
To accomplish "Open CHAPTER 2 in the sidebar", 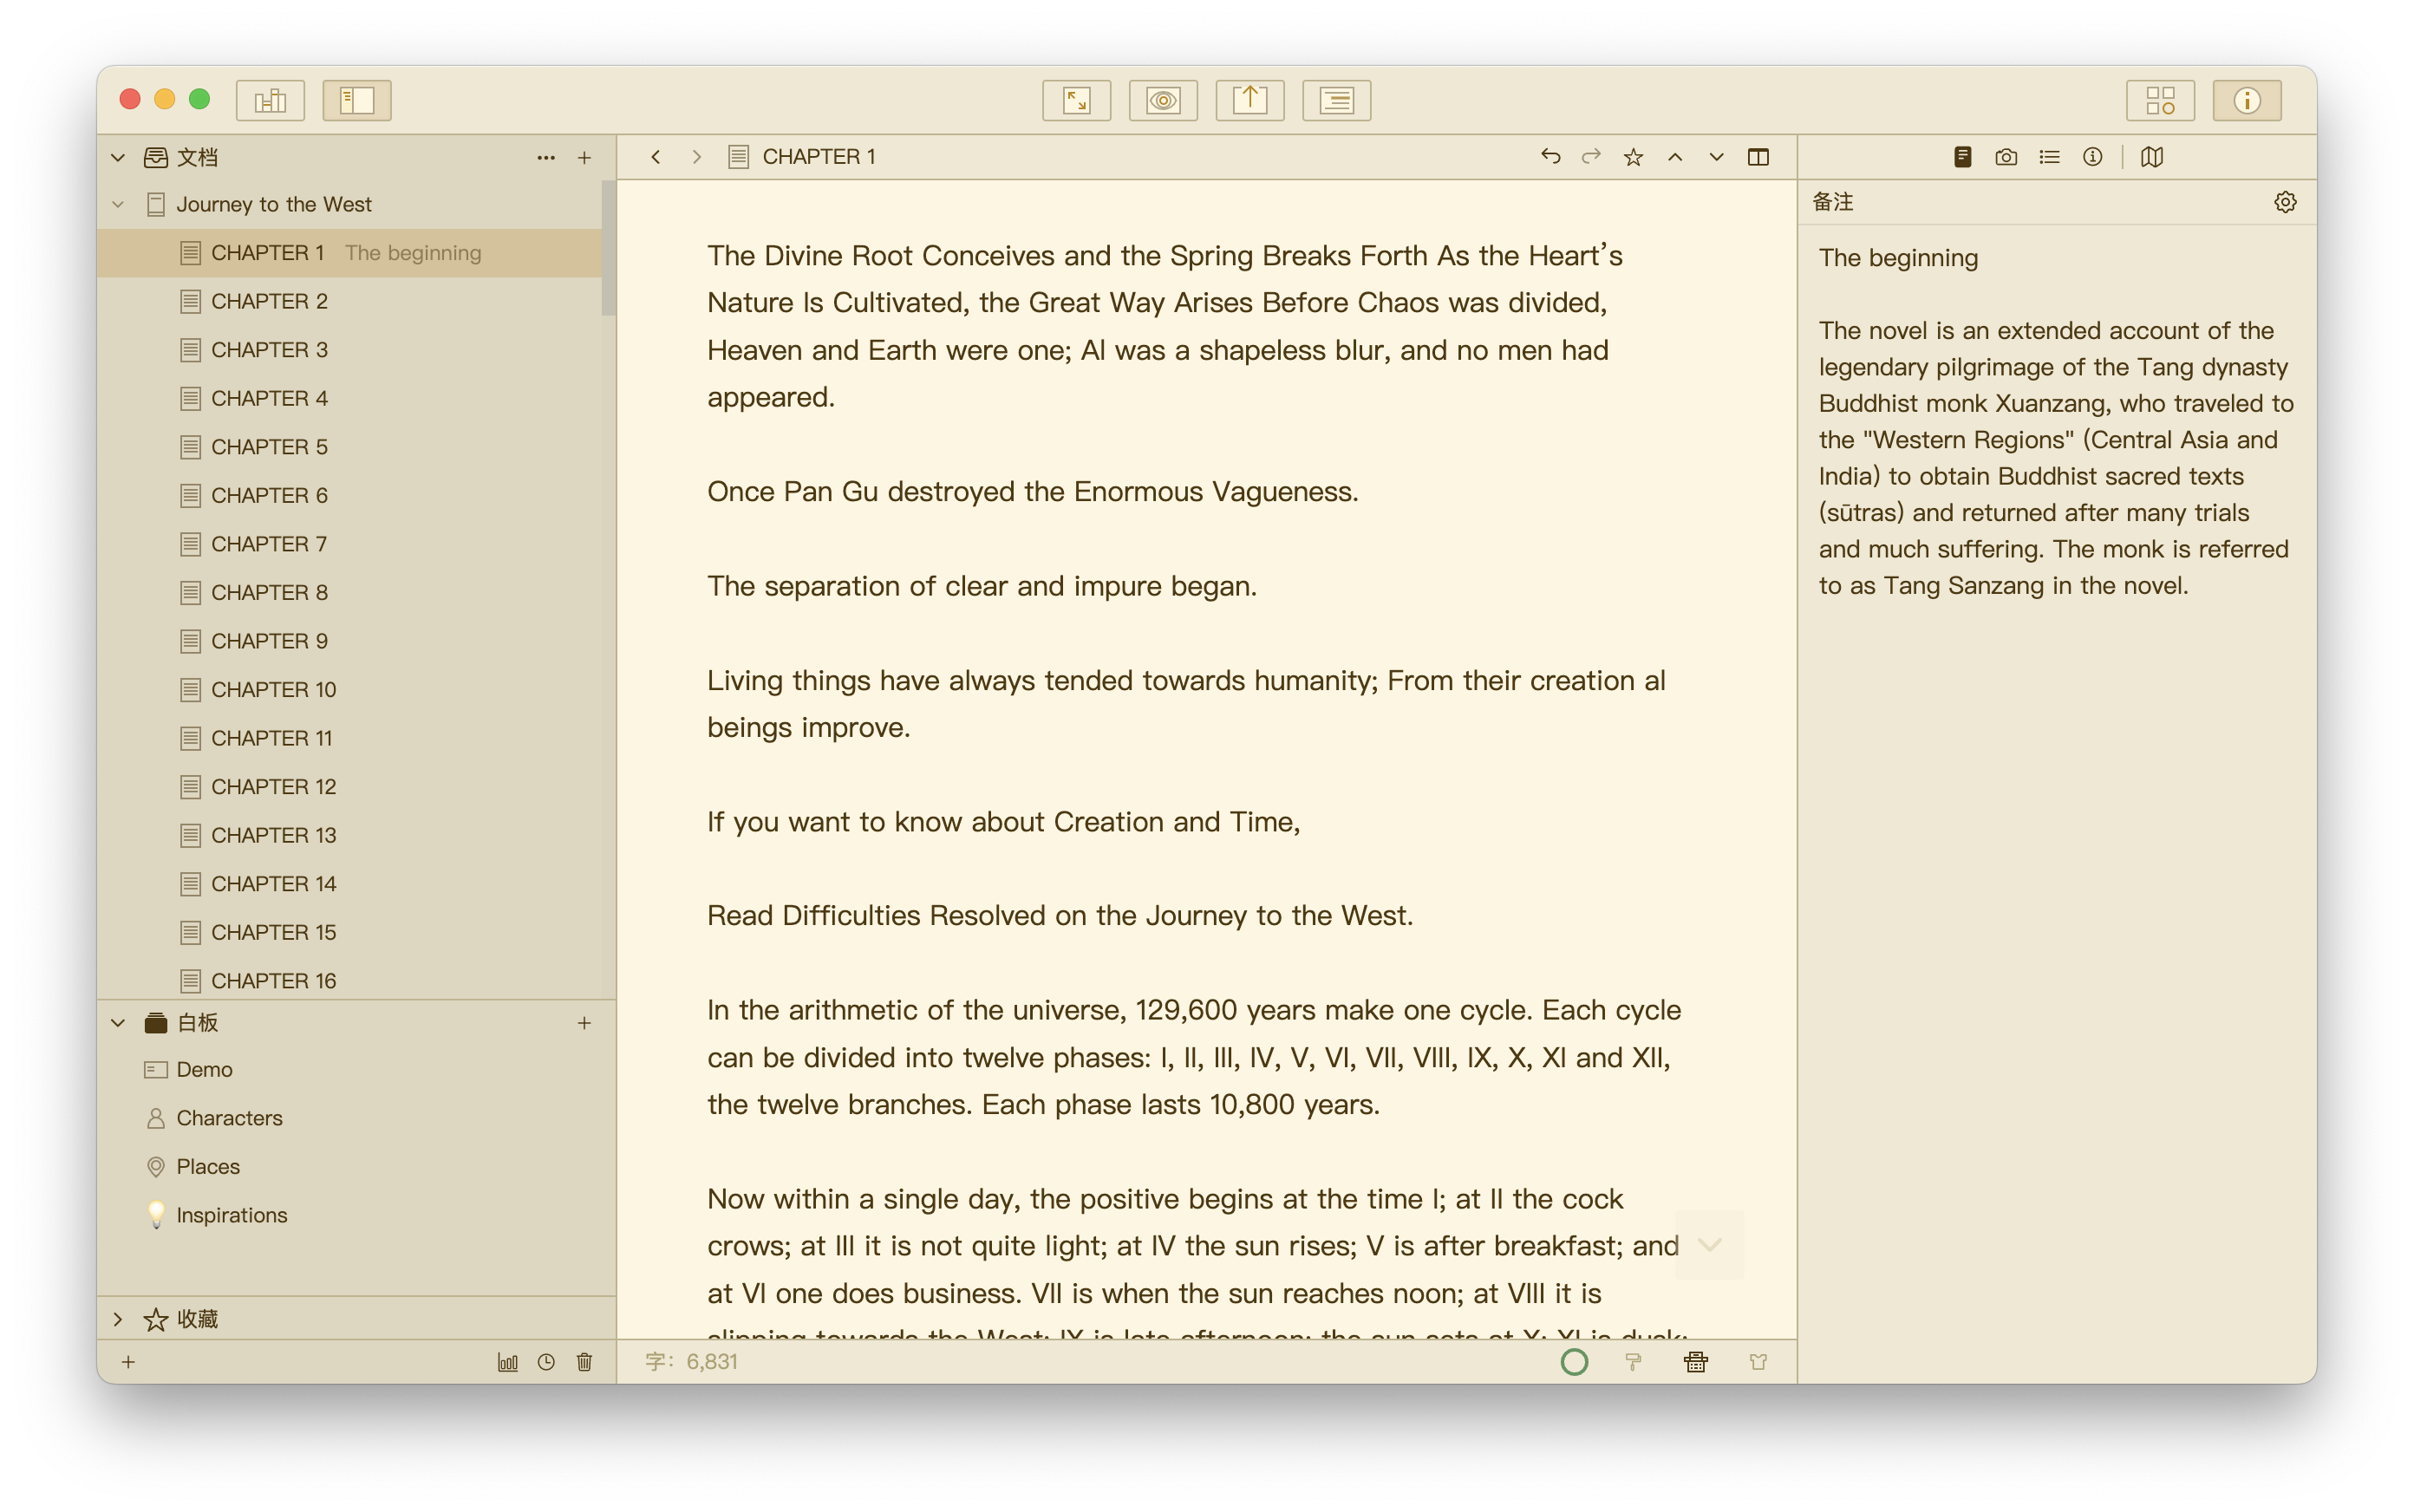I will 350,301.
